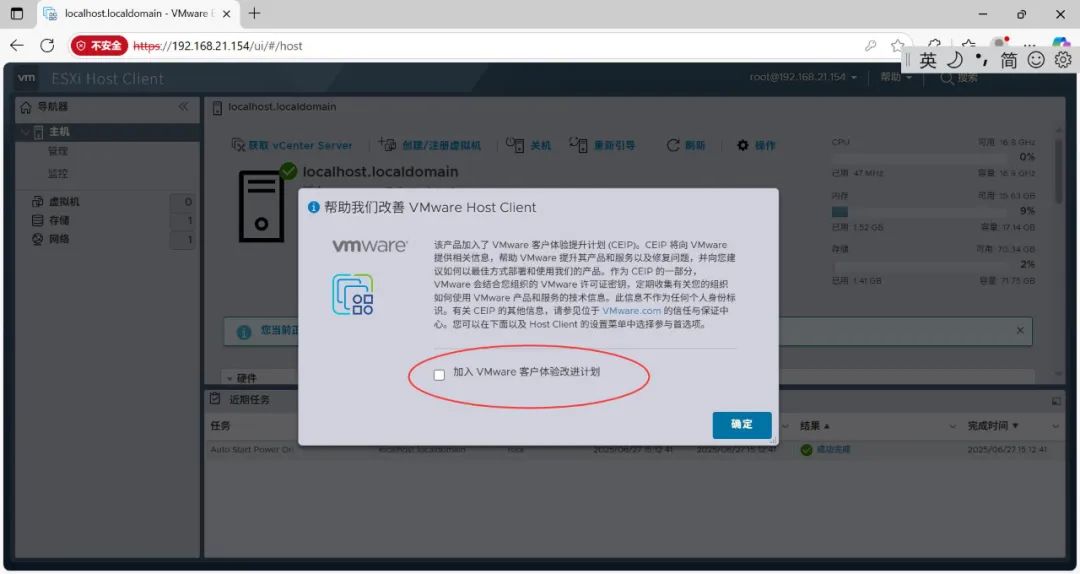The width and height of the screenshot is (1080, 574).
Task: Open the 操作 actions gear menu
Action: tap(756, 145)
